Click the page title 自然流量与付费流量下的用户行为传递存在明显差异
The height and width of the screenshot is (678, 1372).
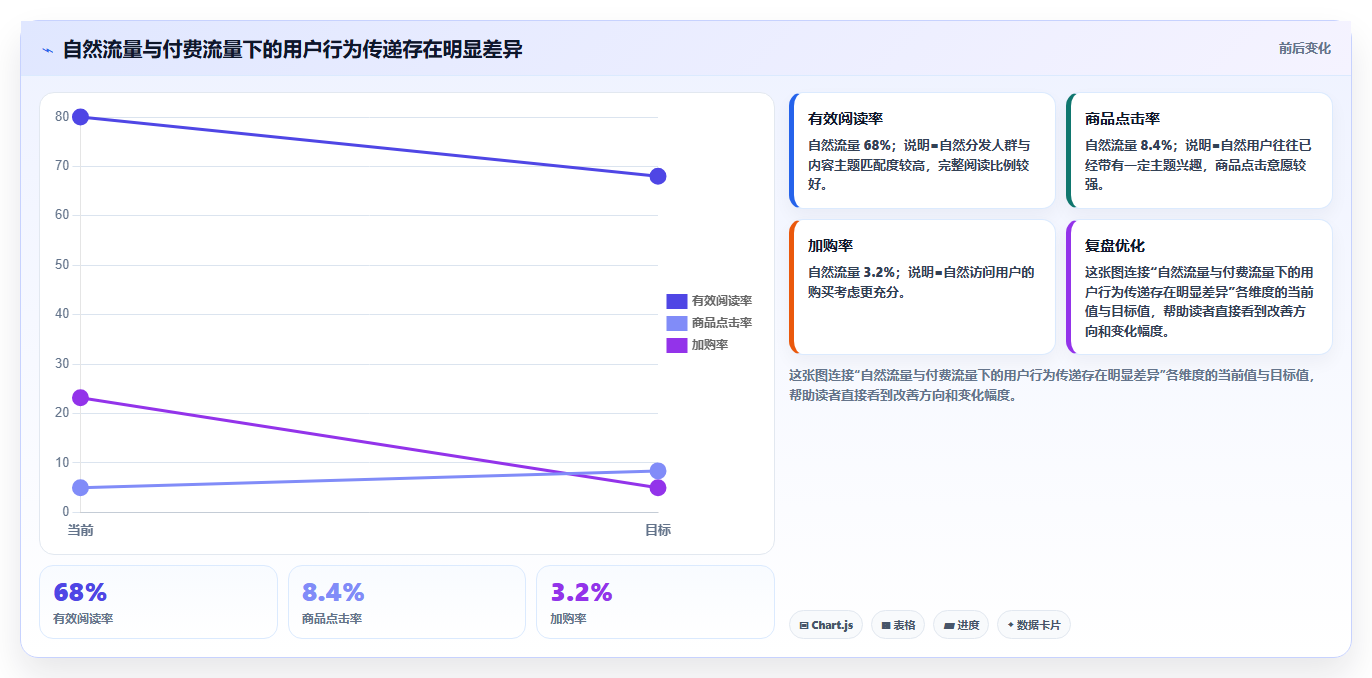click(x=293, y=49)
